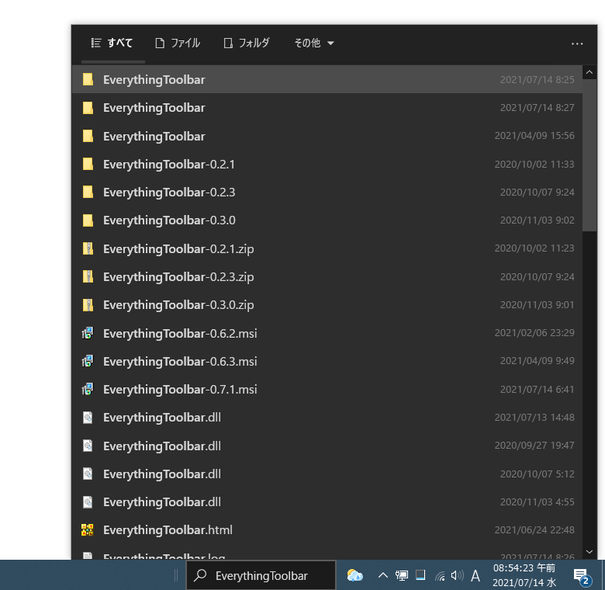Viewport: 605px width, 590px height.
Task: Open the Wi-Fi network tray icon
Action: [x=440, y=576]
